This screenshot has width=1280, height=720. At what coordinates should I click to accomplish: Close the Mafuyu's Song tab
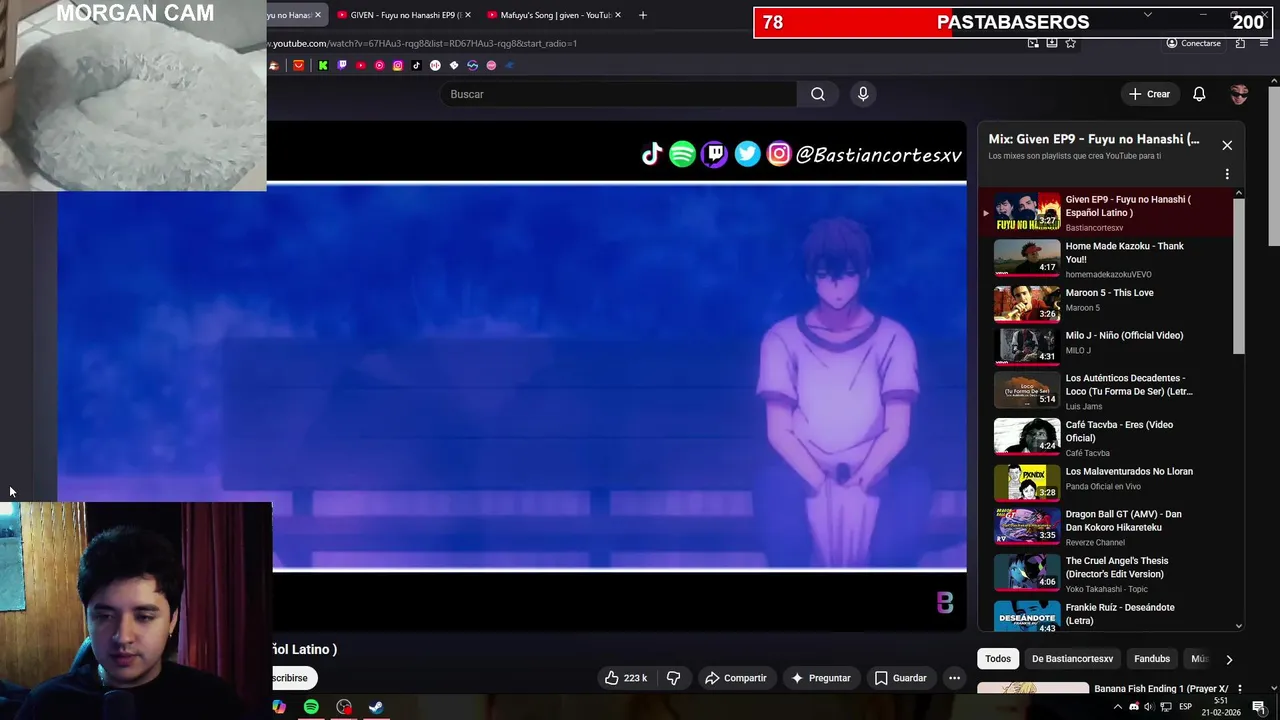tap(618, 15)
